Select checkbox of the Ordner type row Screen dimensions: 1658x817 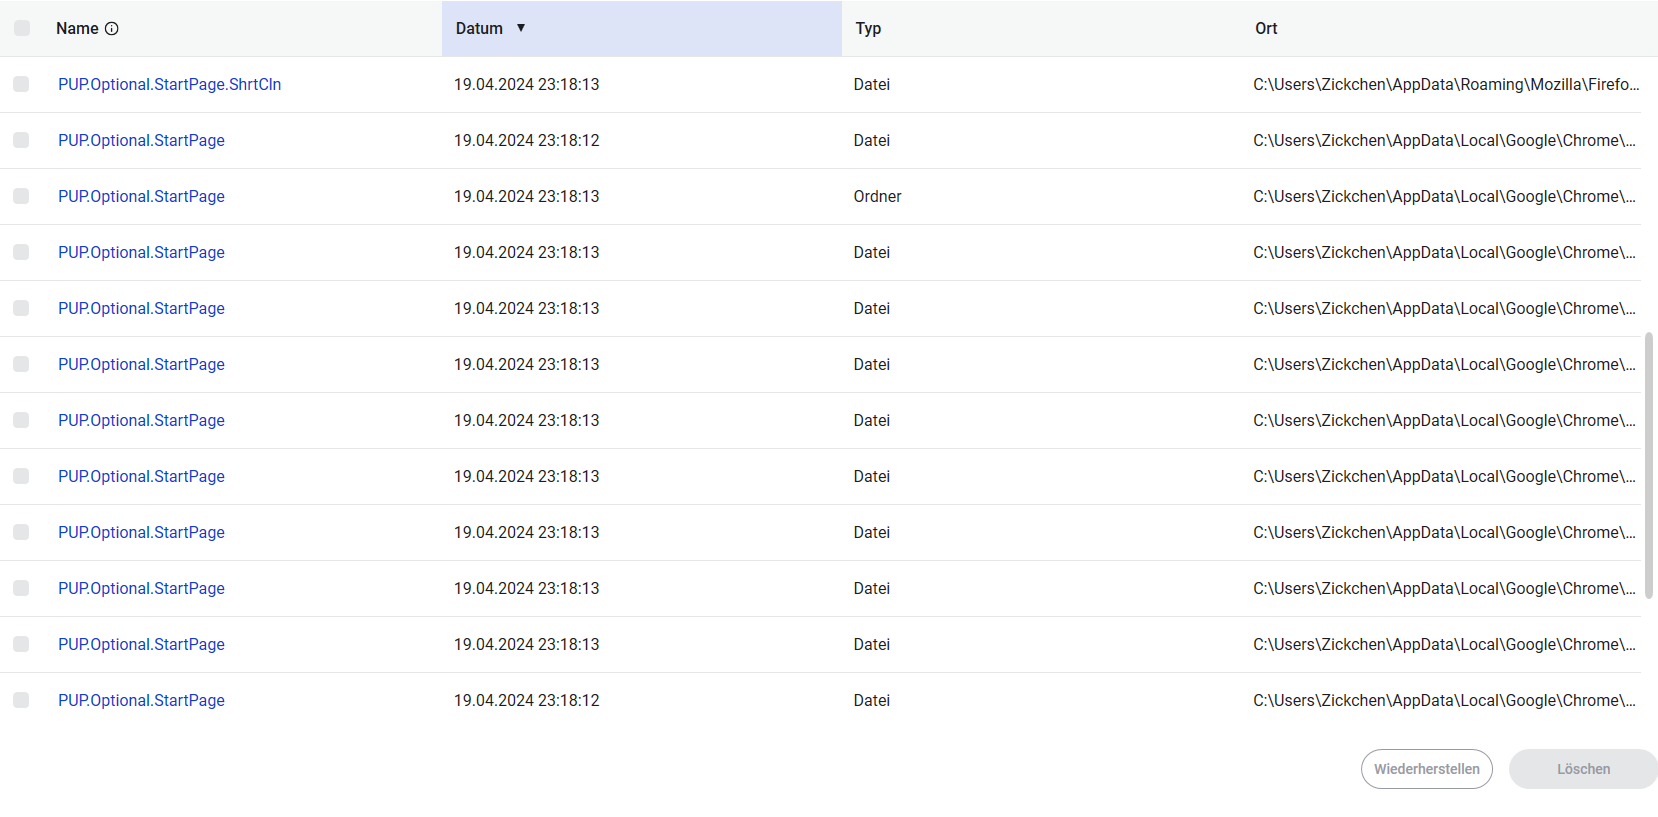click(x=21, y=196)
